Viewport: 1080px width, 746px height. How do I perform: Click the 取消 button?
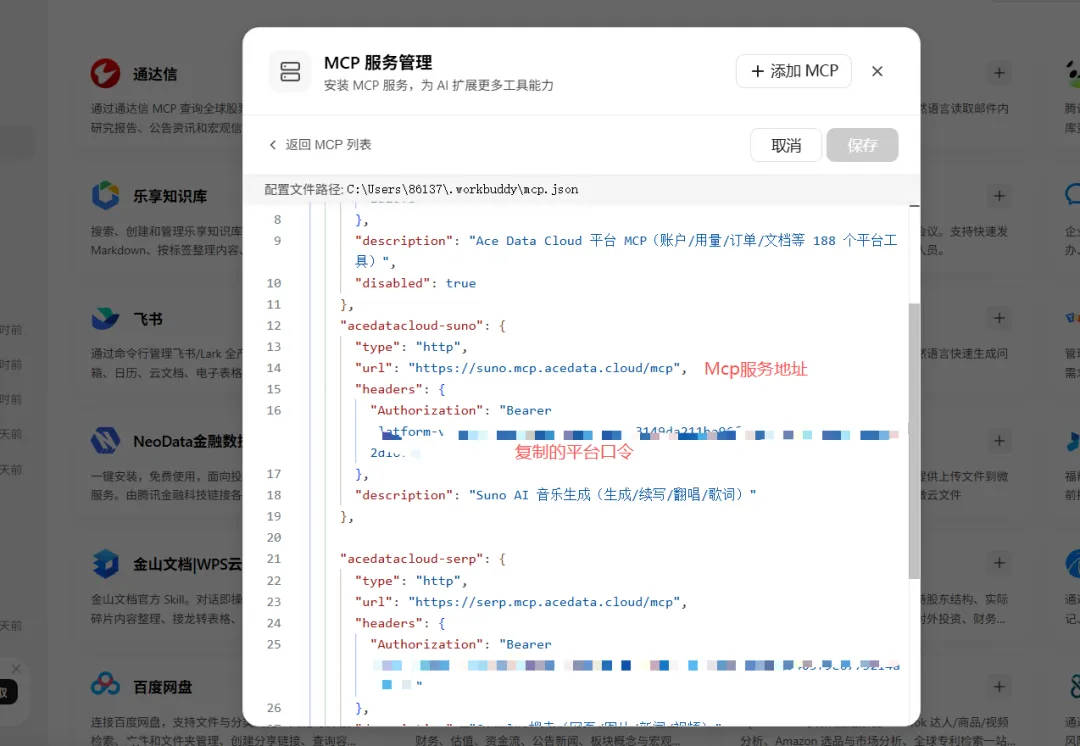pyautogui.click(x=786, y=145)
